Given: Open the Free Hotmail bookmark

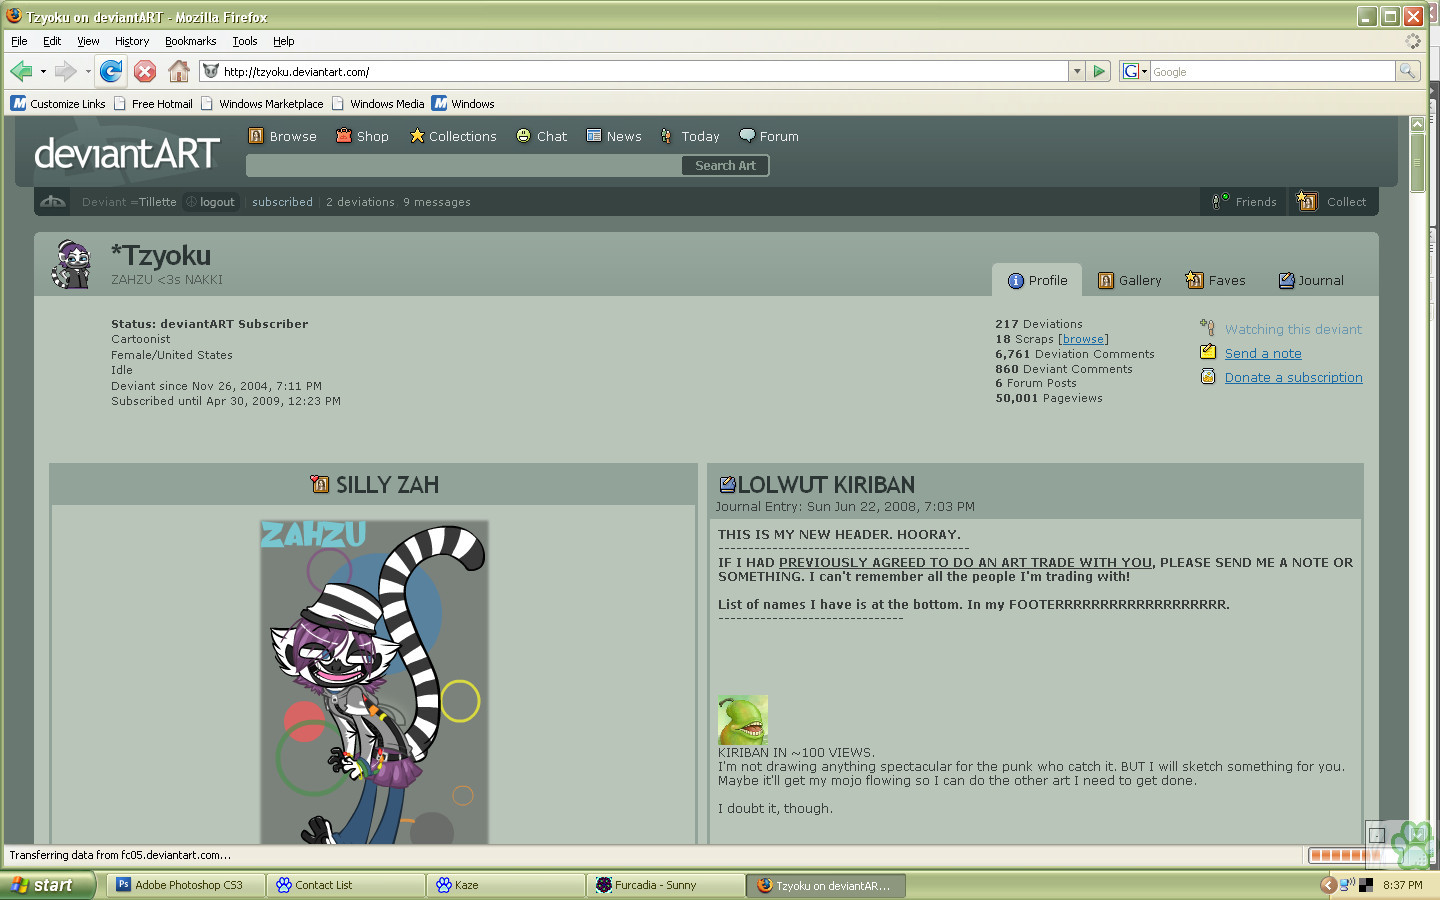Looking at the screenshot, I should click(x=153, y=103).
